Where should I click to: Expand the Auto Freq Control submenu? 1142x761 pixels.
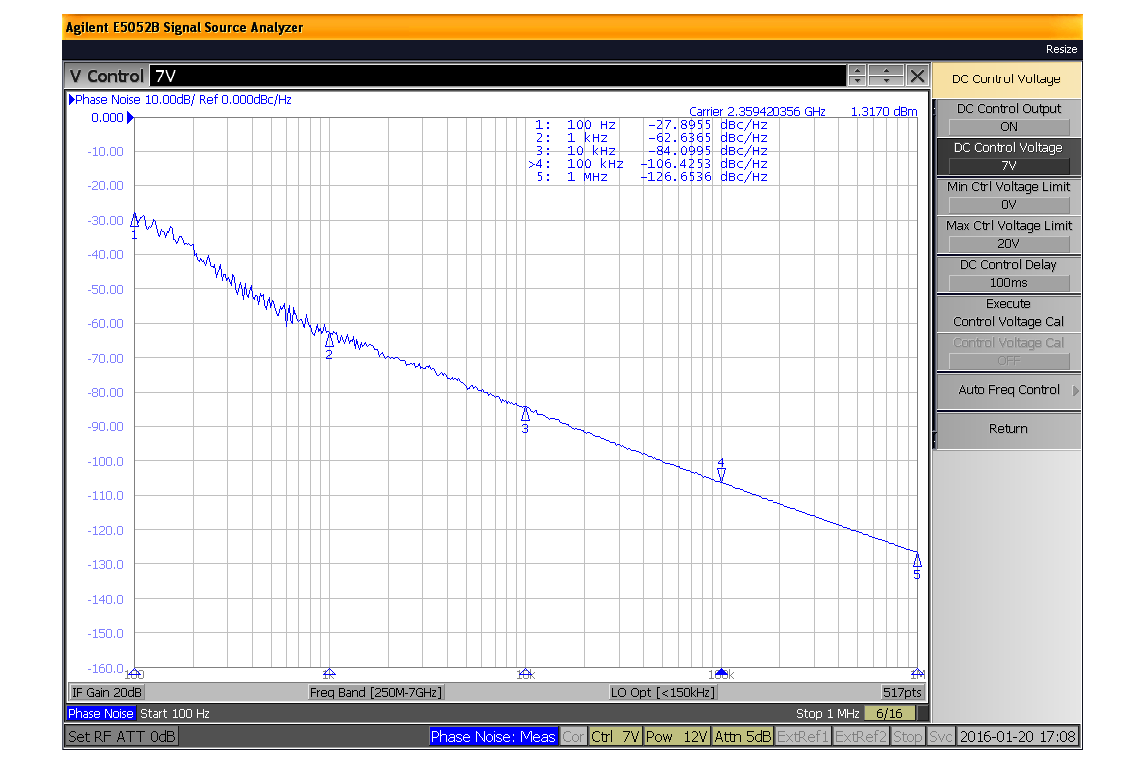[1007, 390]
